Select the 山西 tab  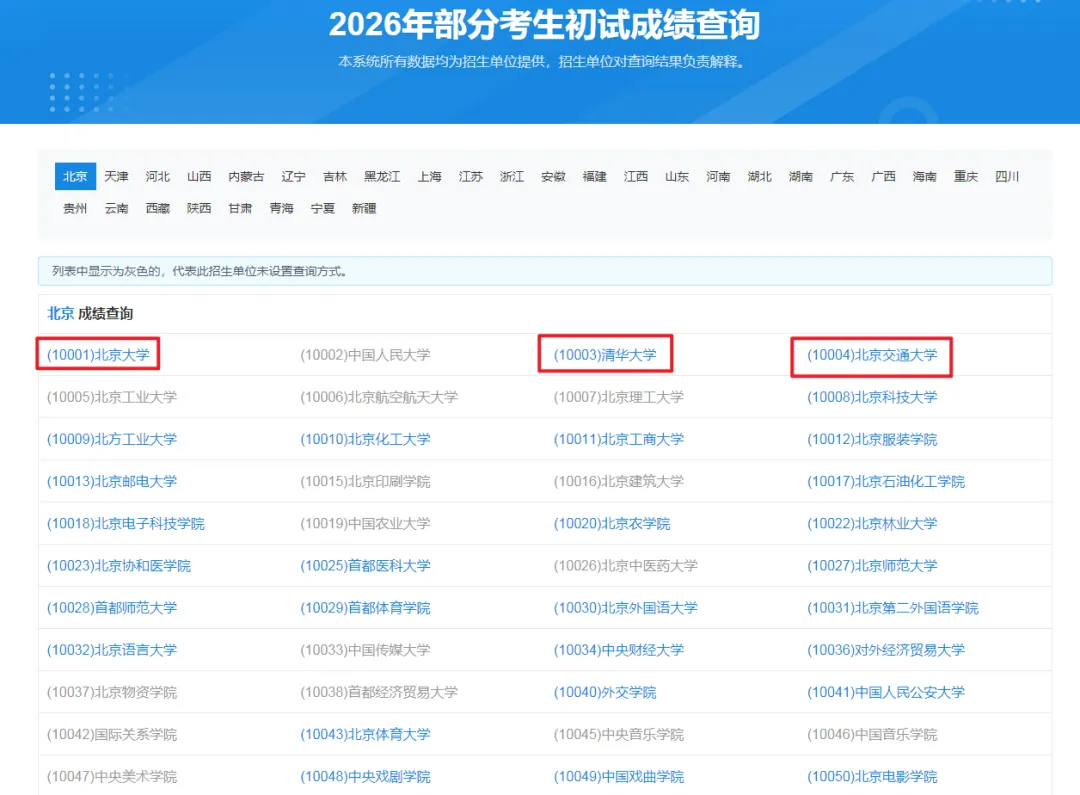tap(199, 176)
